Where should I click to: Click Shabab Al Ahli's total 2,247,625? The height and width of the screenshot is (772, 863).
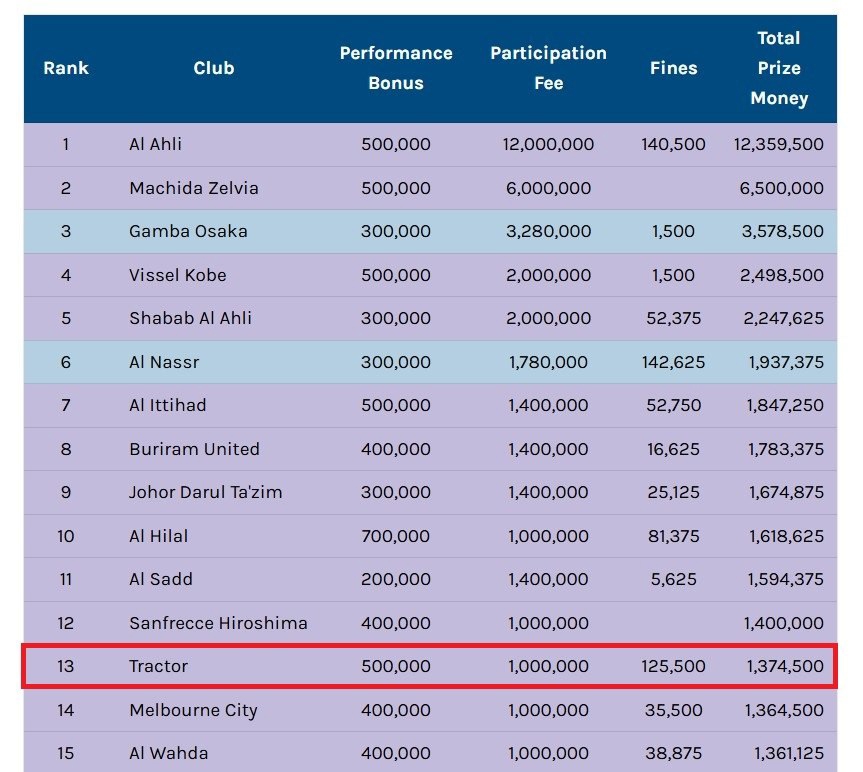[x=783, y=318]
